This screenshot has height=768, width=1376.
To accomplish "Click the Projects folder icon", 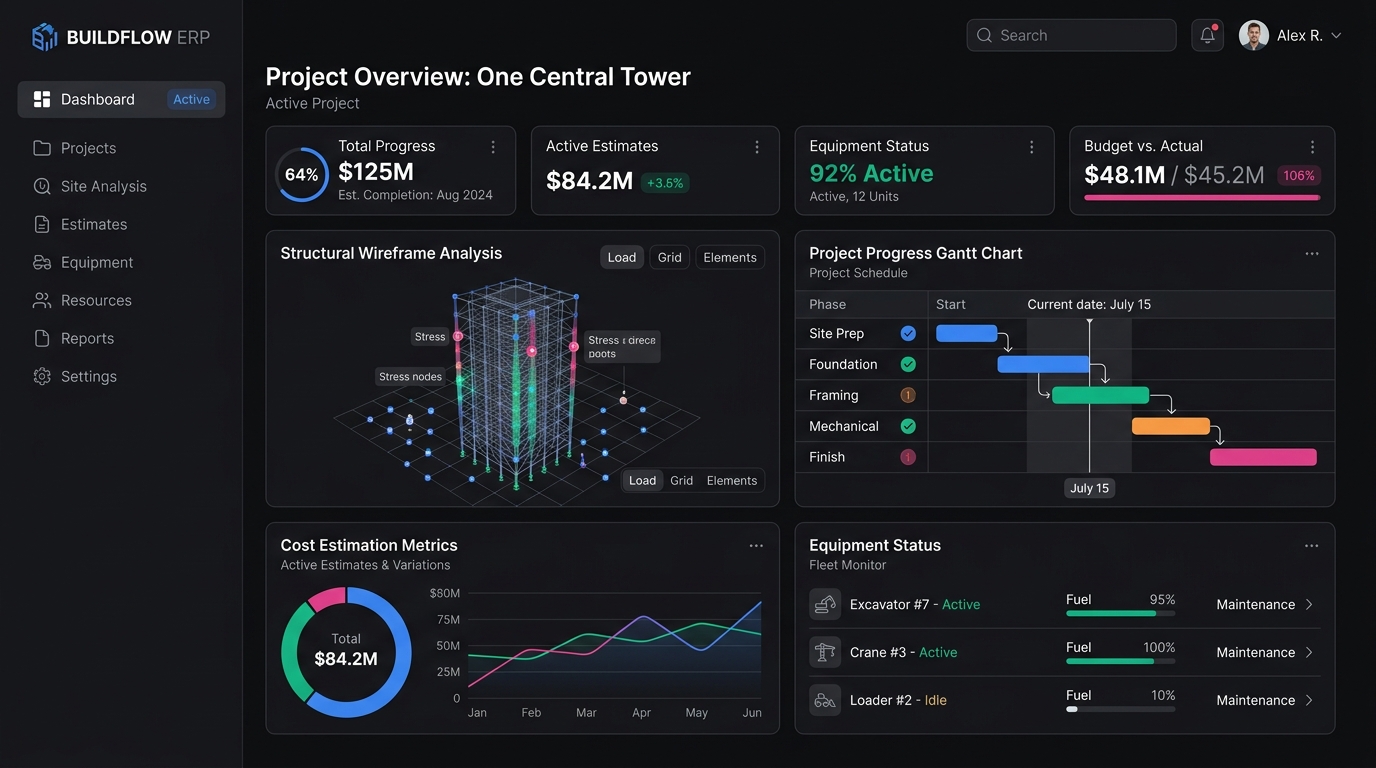I will pos(42,148).
